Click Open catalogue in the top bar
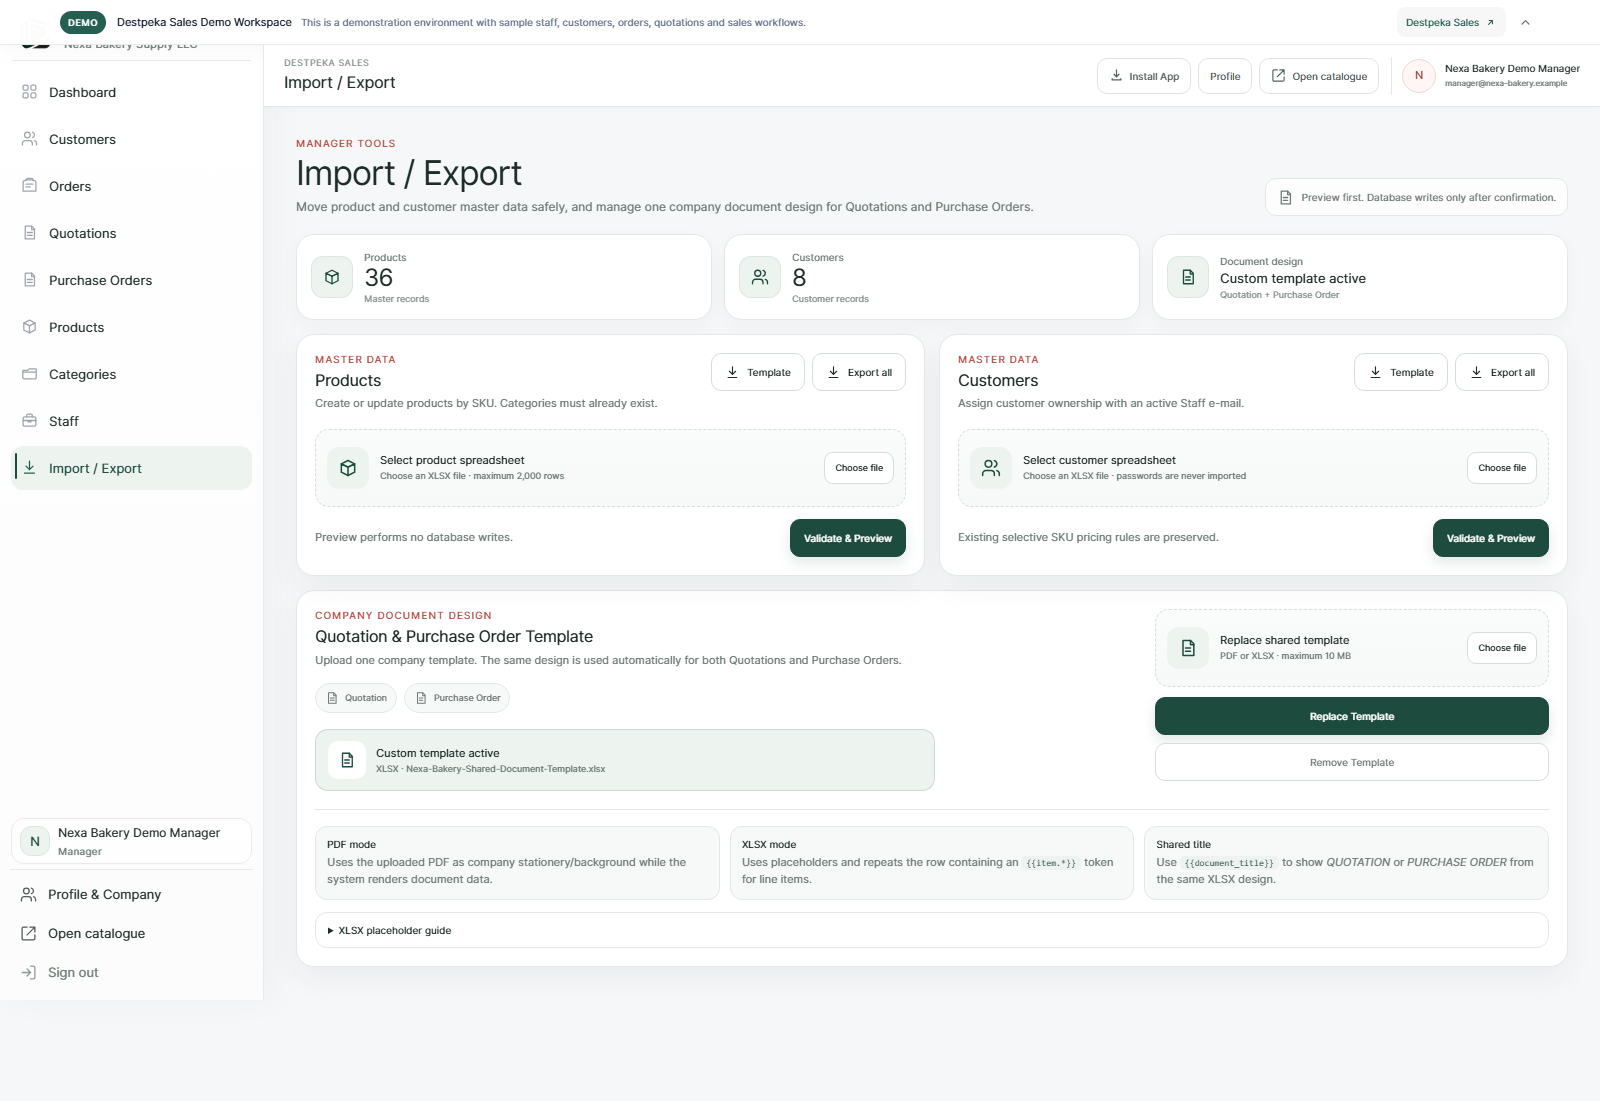The width and height of the screenshot is (1600, 1101). tap(1319, 76)
